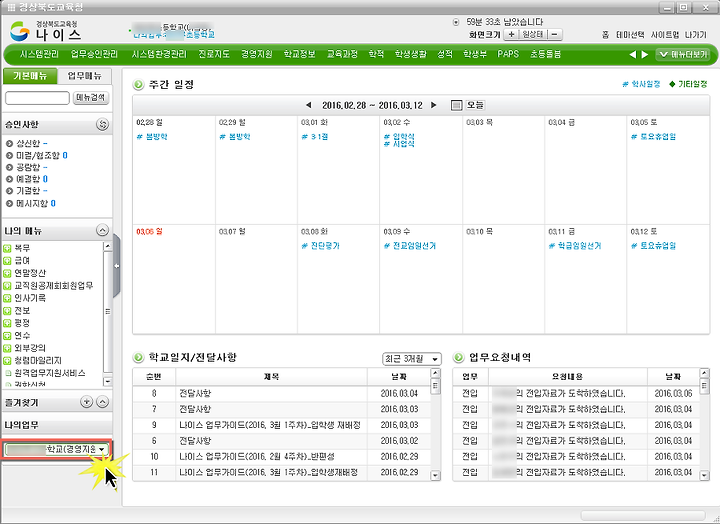Expand 외부강의 in my menu tree
This screenshot has width=720, height=524.
[7, 348]
